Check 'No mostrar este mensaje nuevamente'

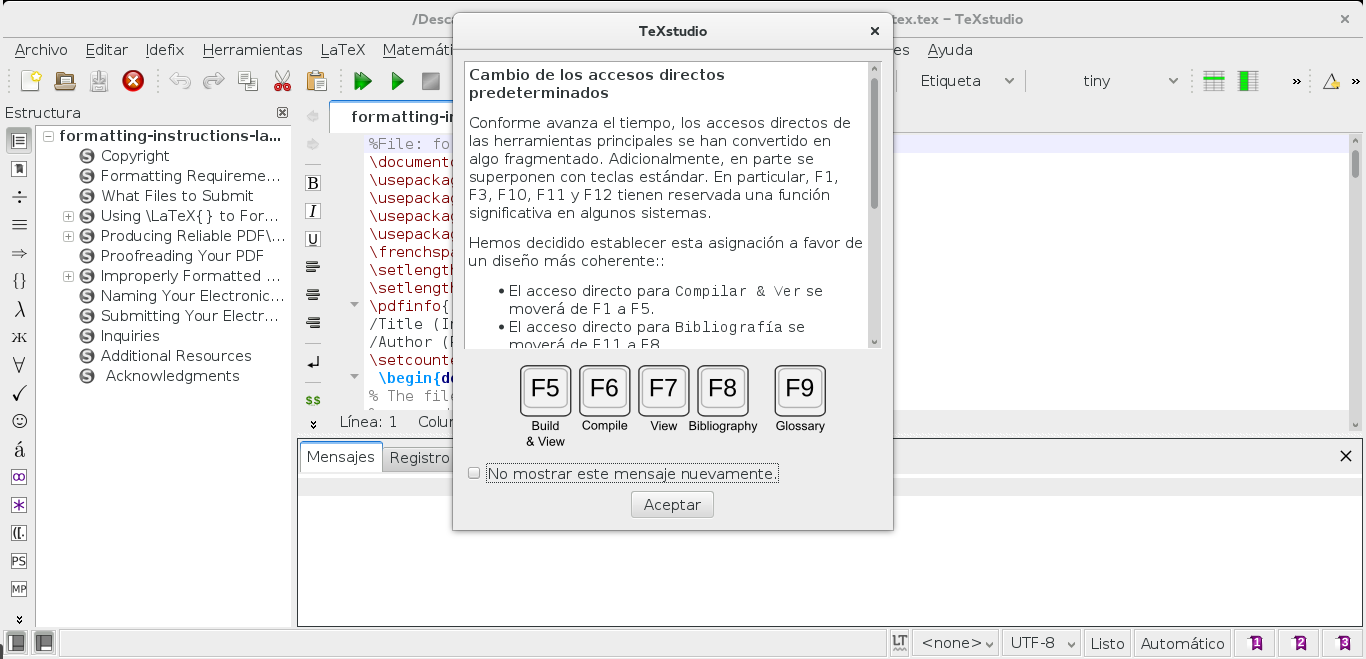tap(474, 473)
